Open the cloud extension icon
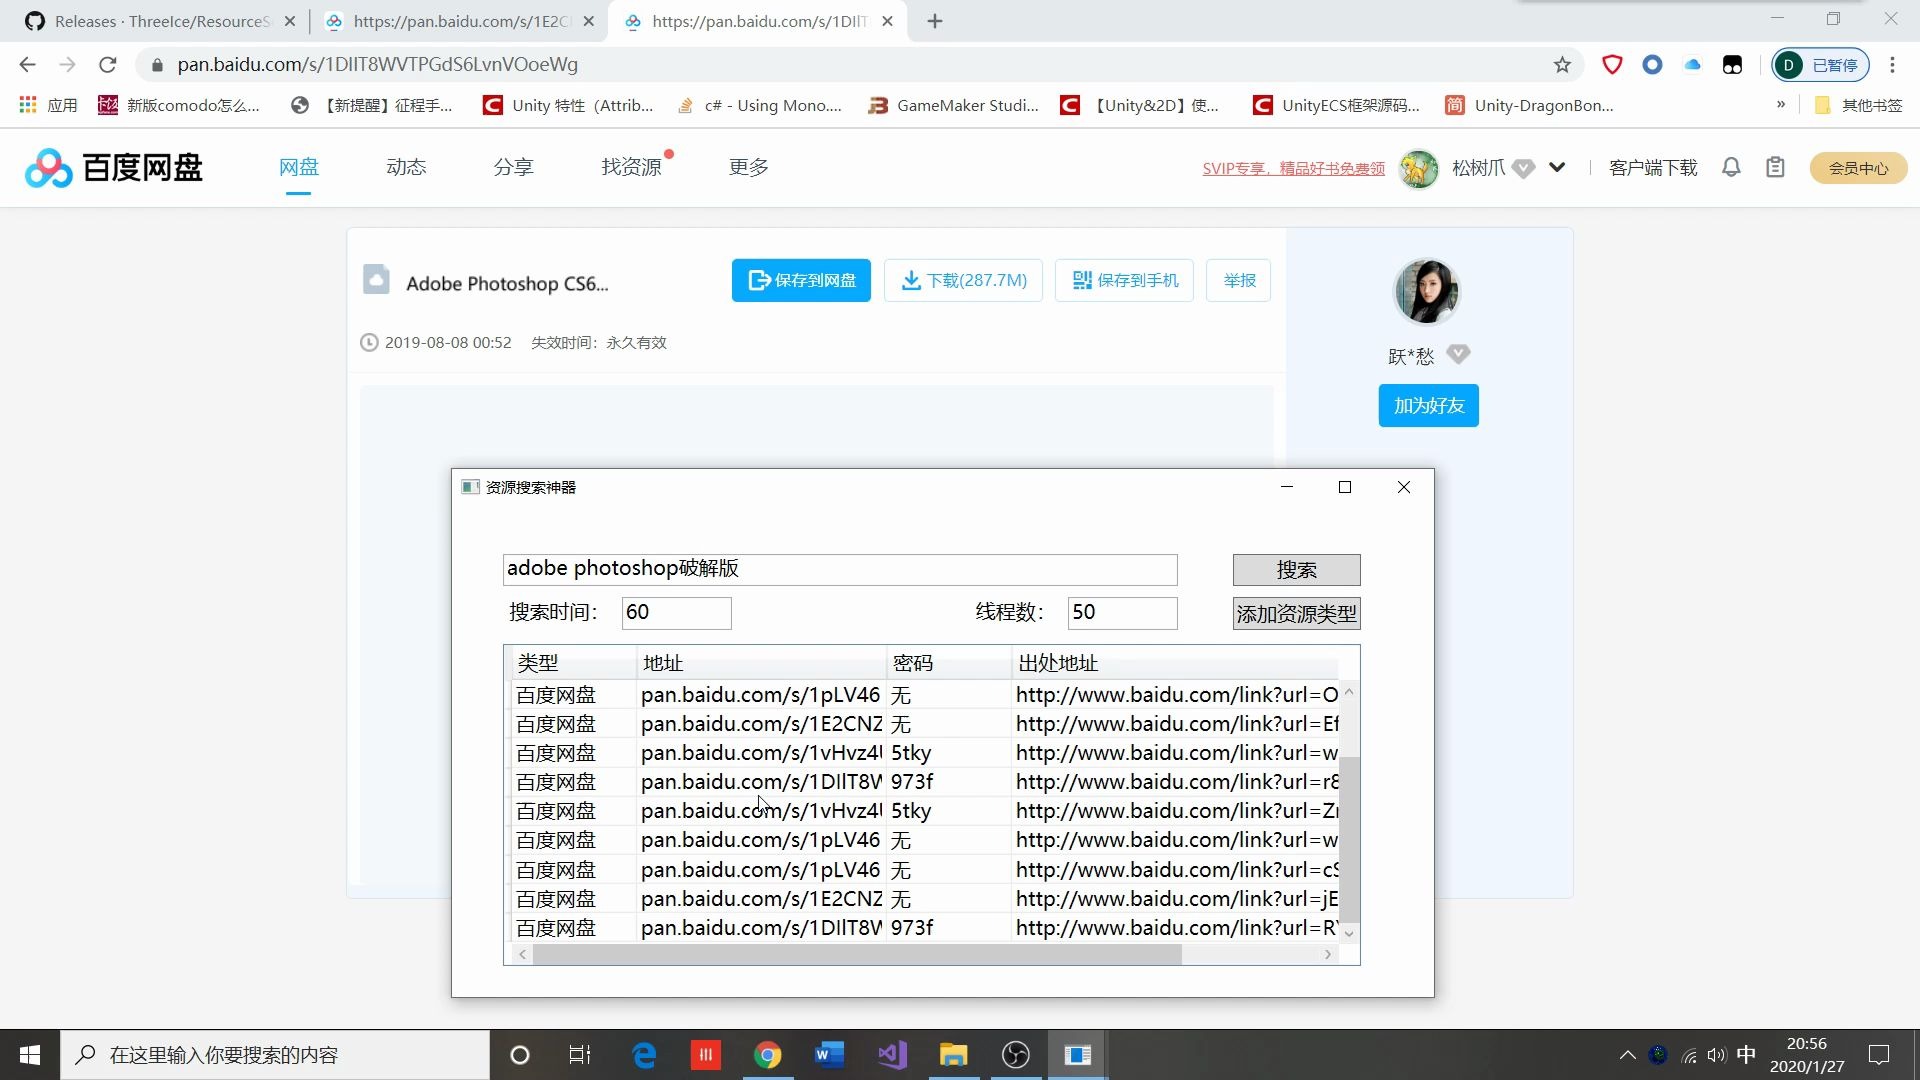1920x1080 pixels. tap(1692, 65)
